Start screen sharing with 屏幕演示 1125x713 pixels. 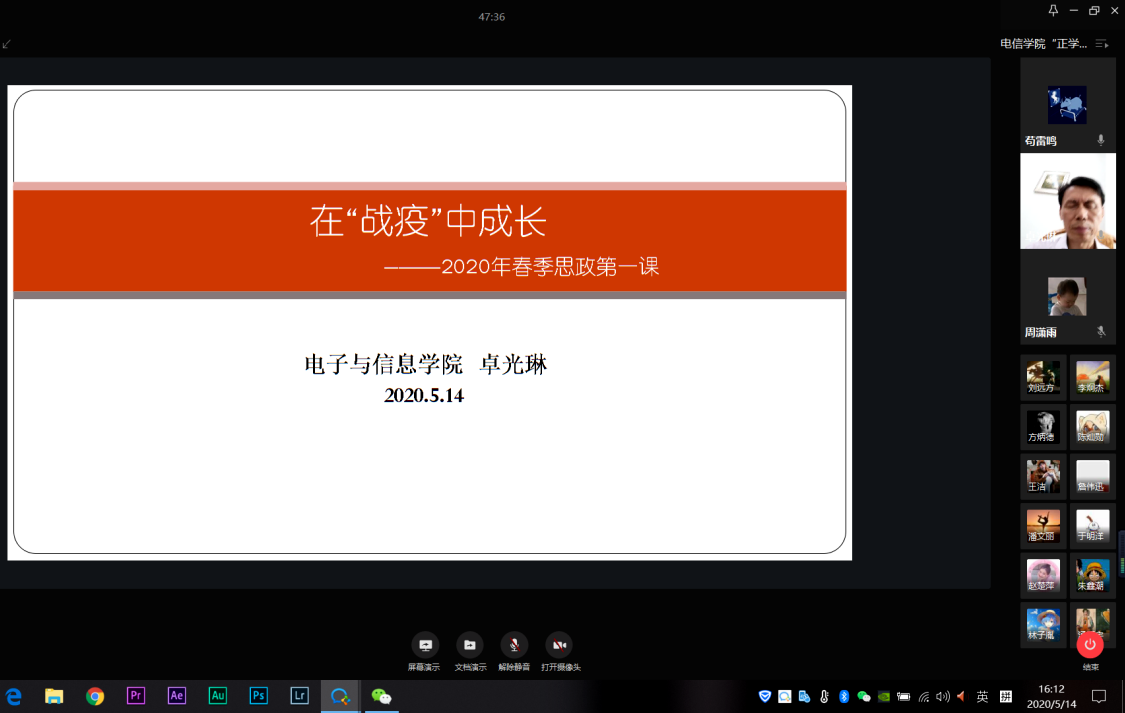425,646
